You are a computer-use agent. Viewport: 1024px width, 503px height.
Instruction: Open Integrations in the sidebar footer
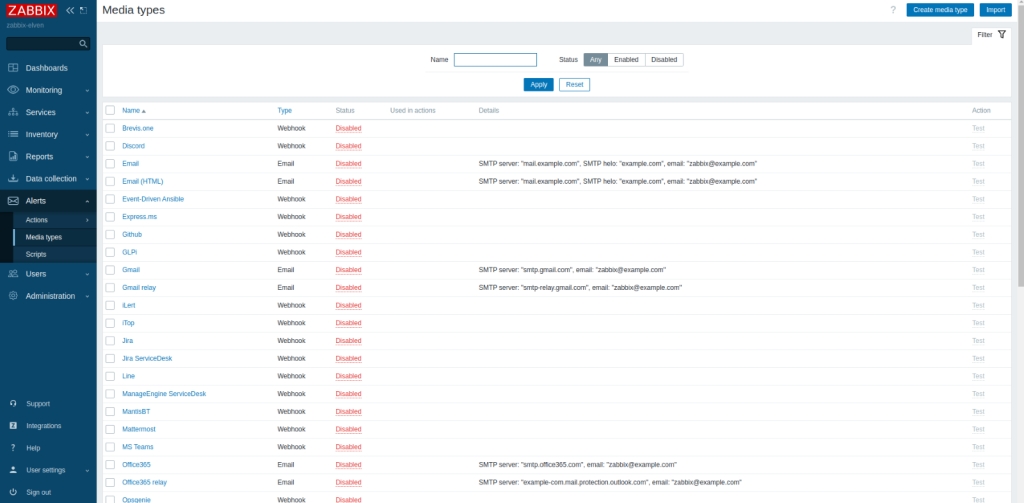[x=43, y=426]
